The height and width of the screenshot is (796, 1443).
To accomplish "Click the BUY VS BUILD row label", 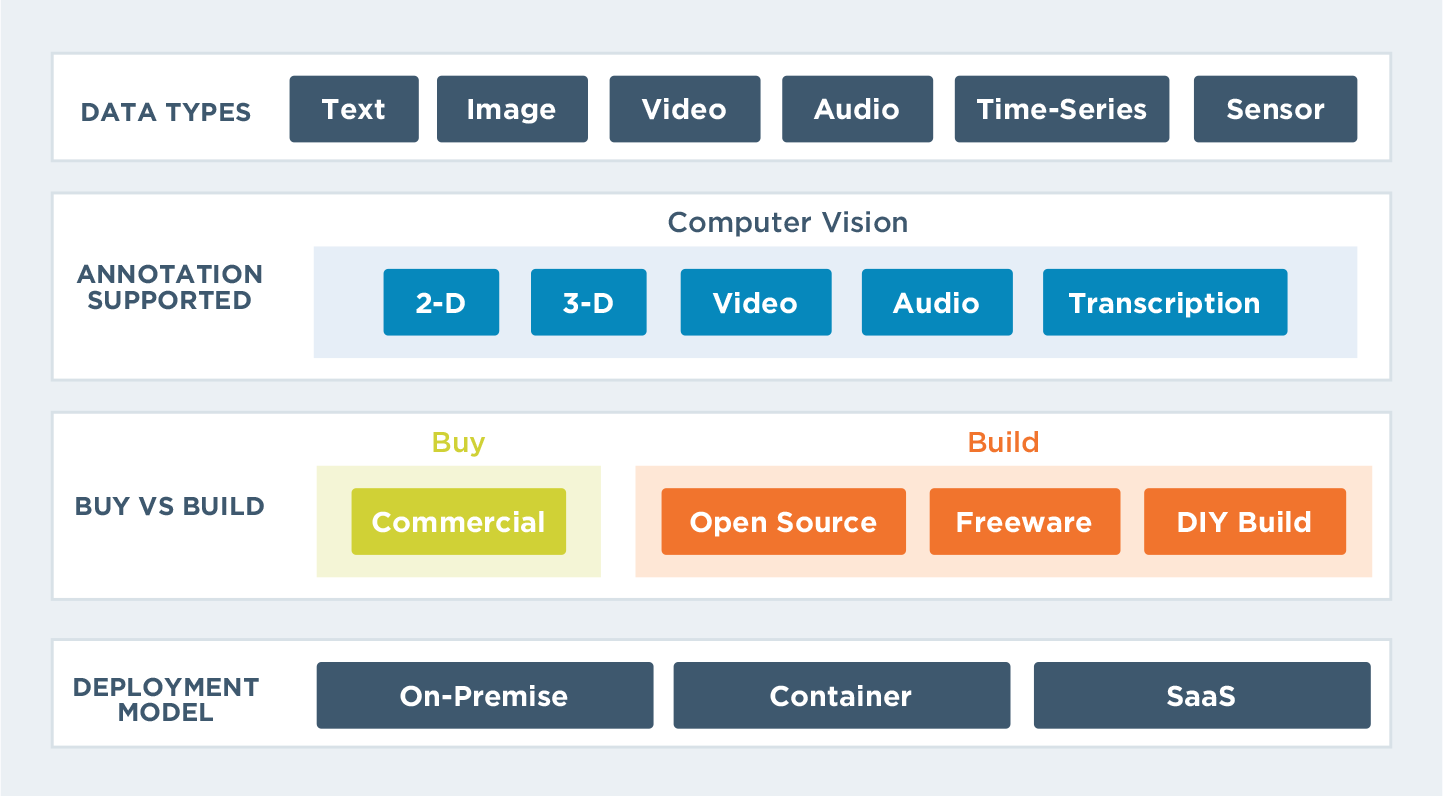I will click(170, 506).
